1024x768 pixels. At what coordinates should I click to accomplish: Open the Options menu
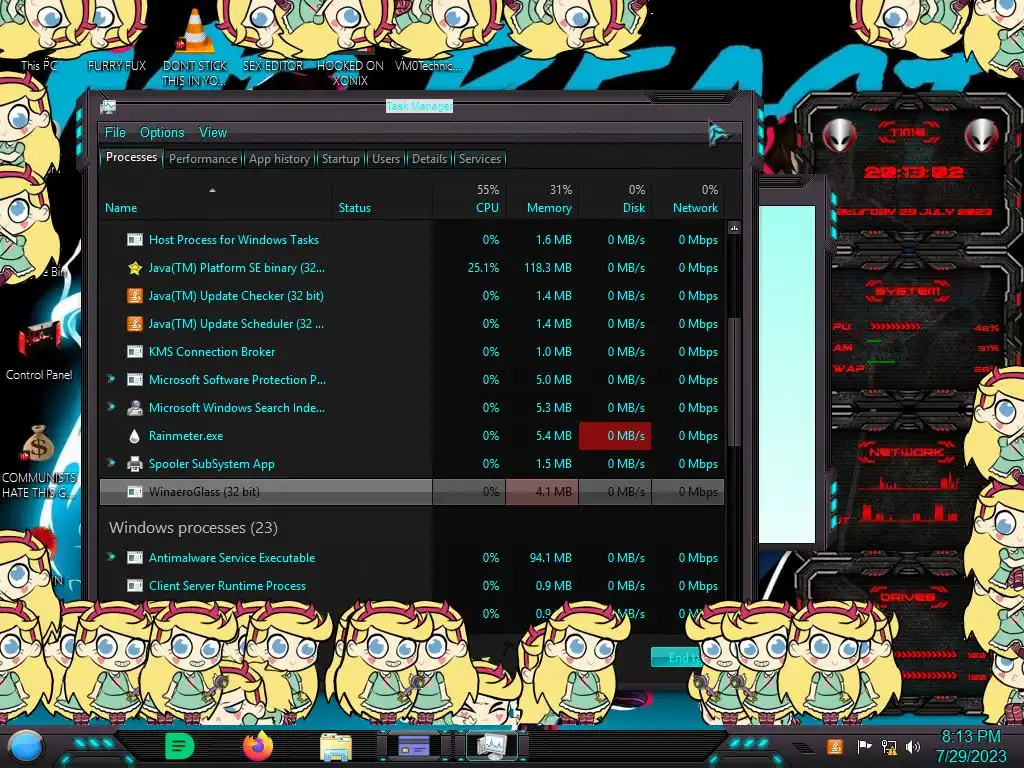click(161, 133)
